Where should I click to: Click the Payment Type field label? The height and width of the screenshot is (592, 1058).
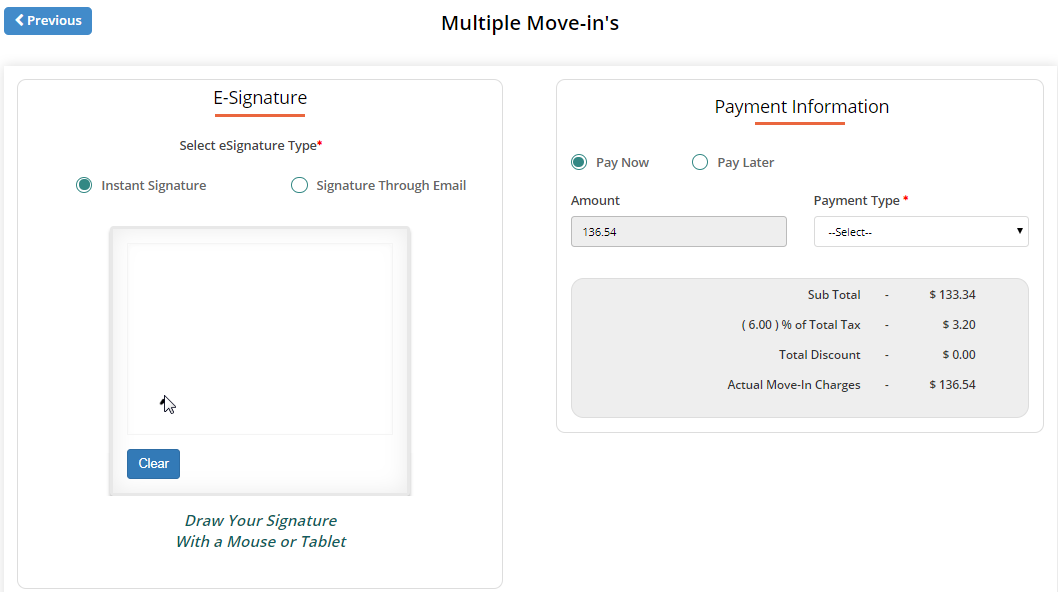point(861,200)
